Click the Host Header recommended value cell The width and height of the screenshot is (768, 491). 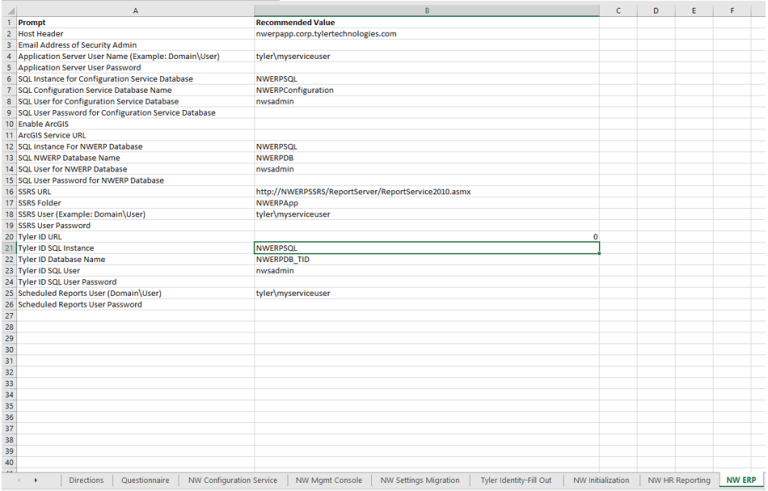[426, 33]
